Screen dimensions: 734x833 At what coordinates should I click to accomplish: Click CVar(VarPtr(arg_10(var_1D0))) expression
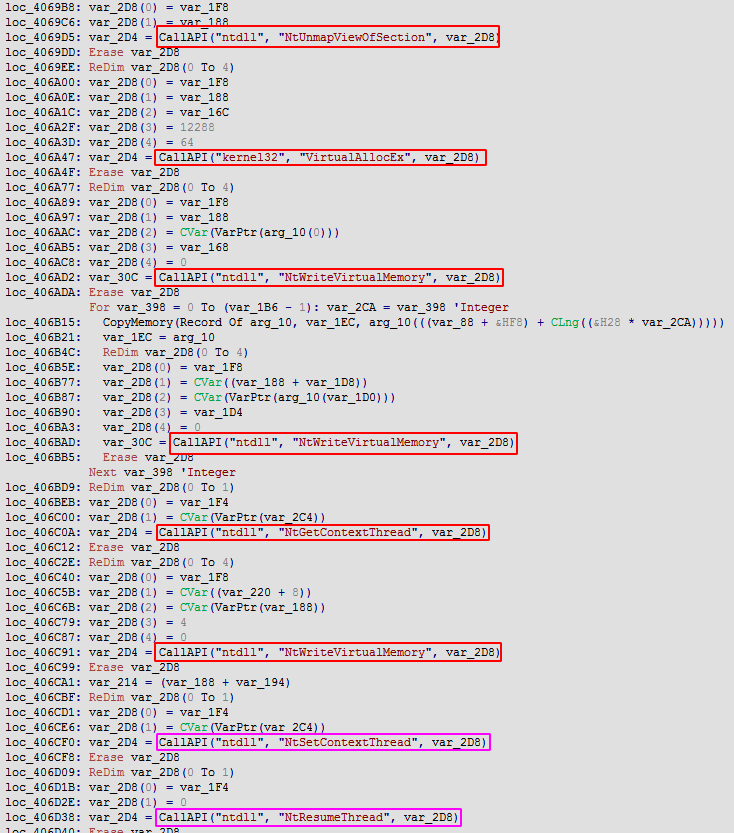tap(294, 397)
